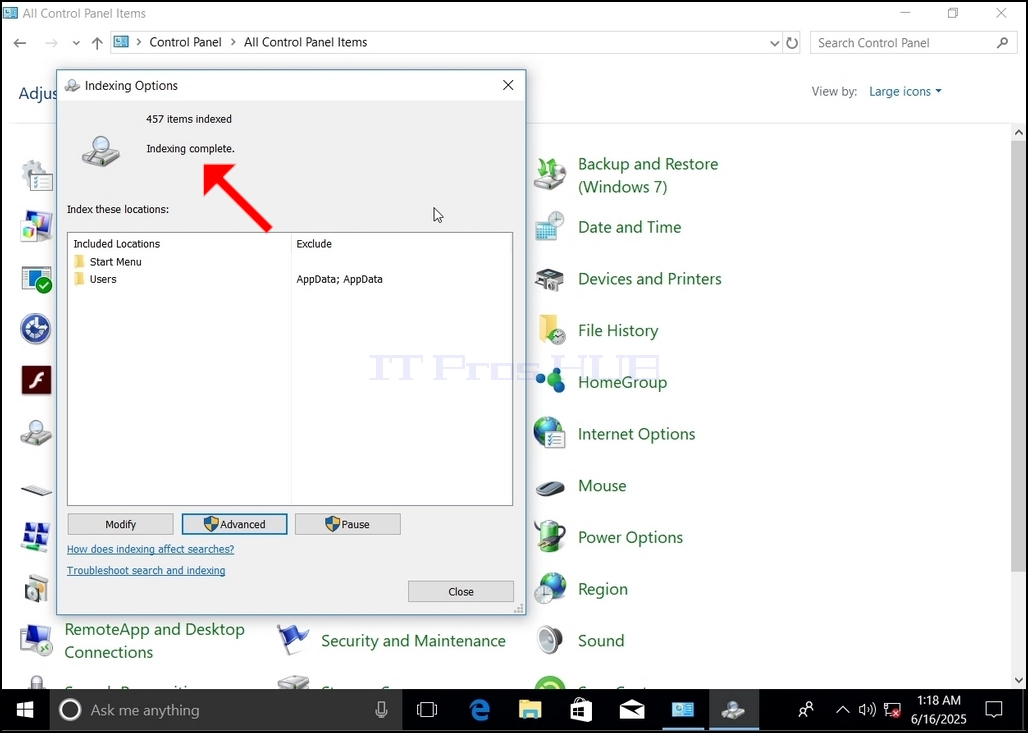1028x733 pixels.
Task: Click the scrollbar up arrow
Action: tap(1019, 132)
